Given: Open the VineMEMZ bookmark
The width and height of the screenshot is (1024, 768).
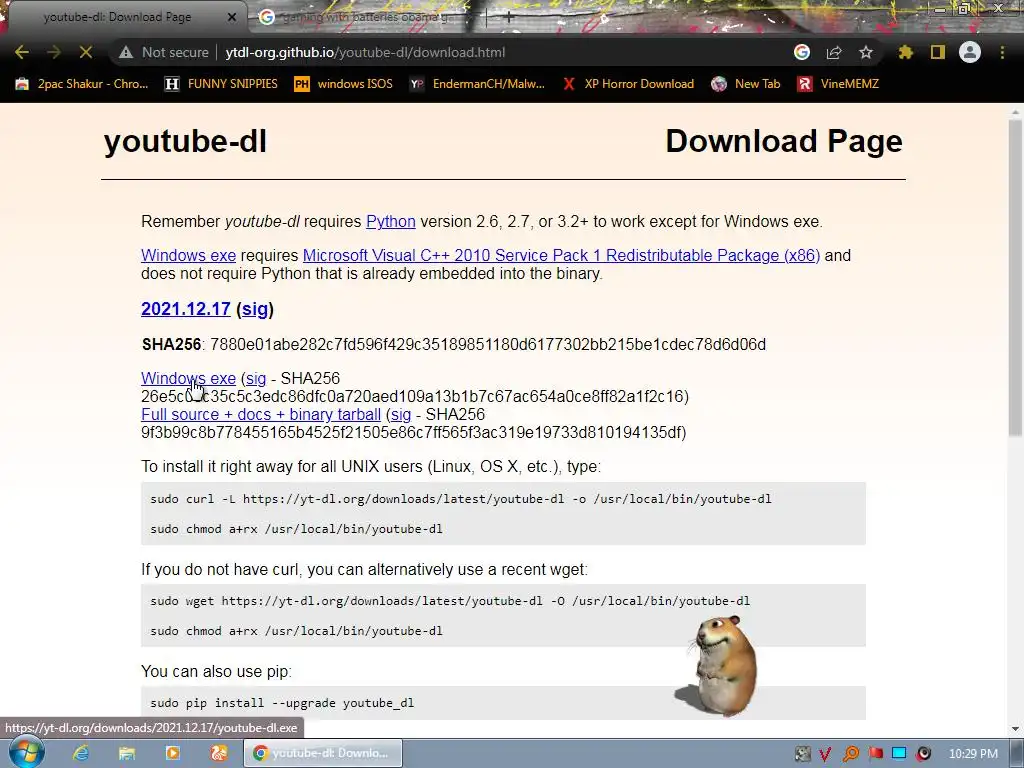Looking at the screenshot, I should pos(839,84).
